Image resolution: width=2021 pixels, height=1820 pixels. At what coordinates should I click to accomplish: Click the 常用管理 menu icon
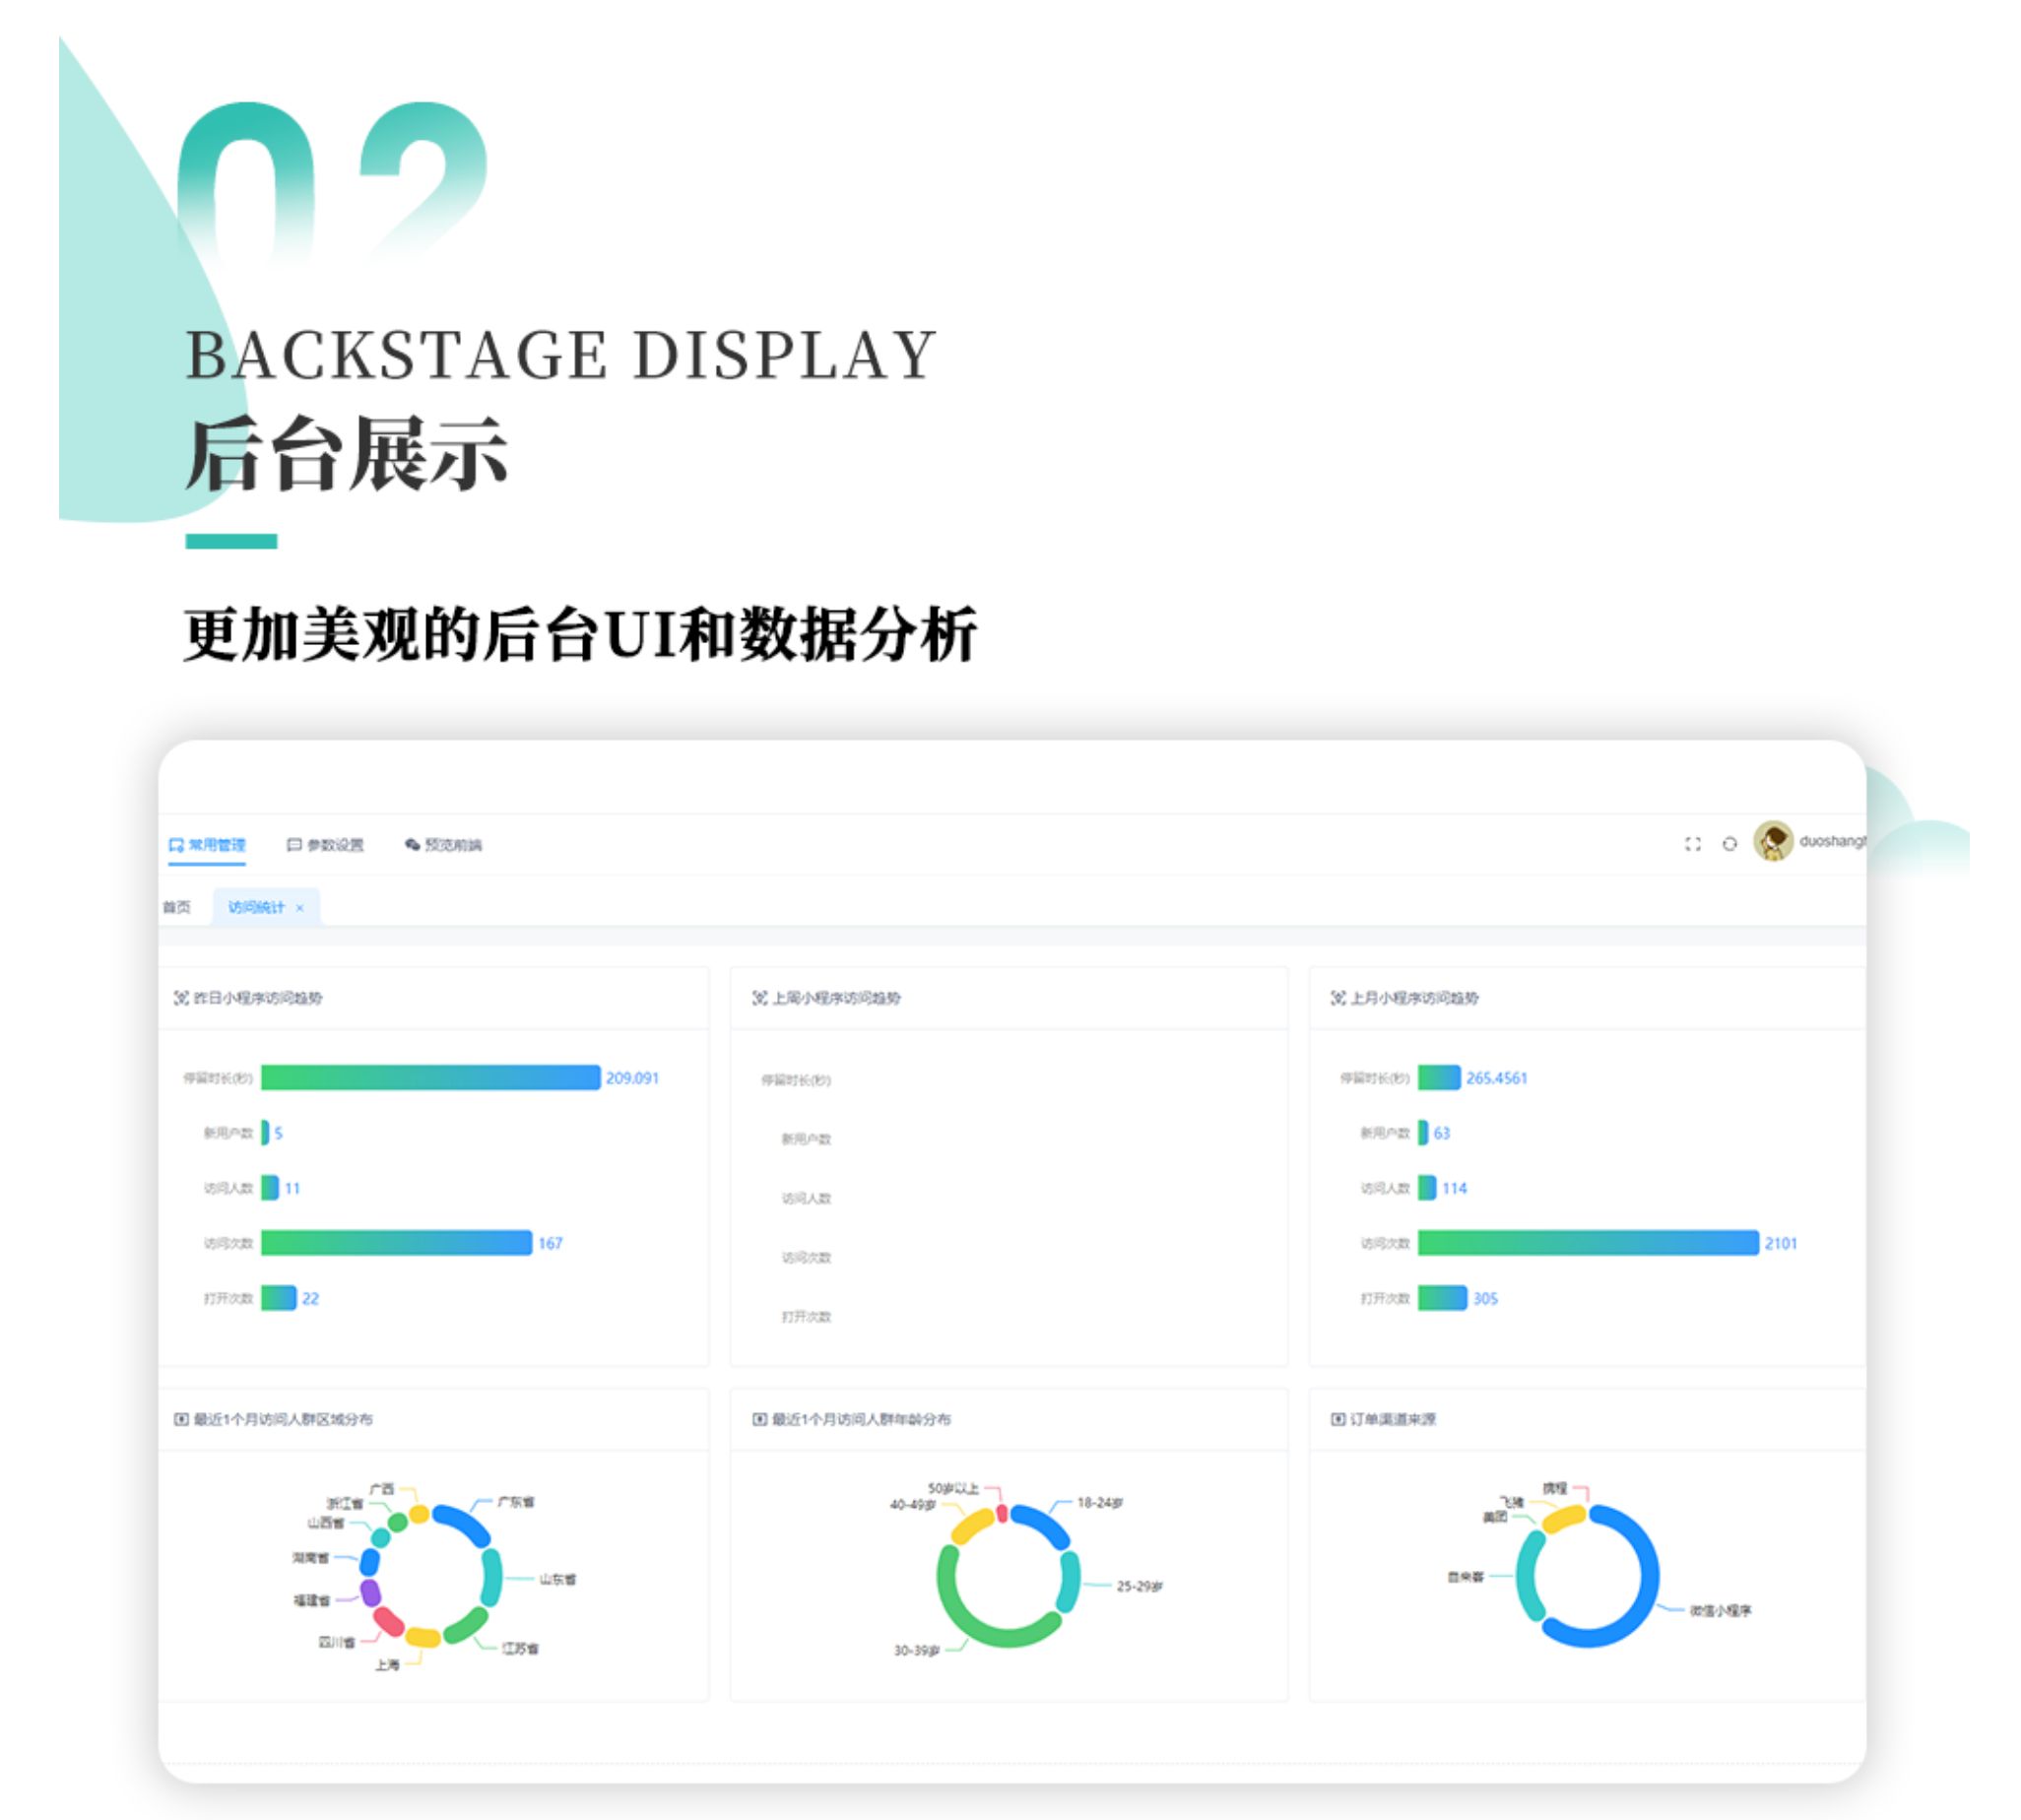176,845
